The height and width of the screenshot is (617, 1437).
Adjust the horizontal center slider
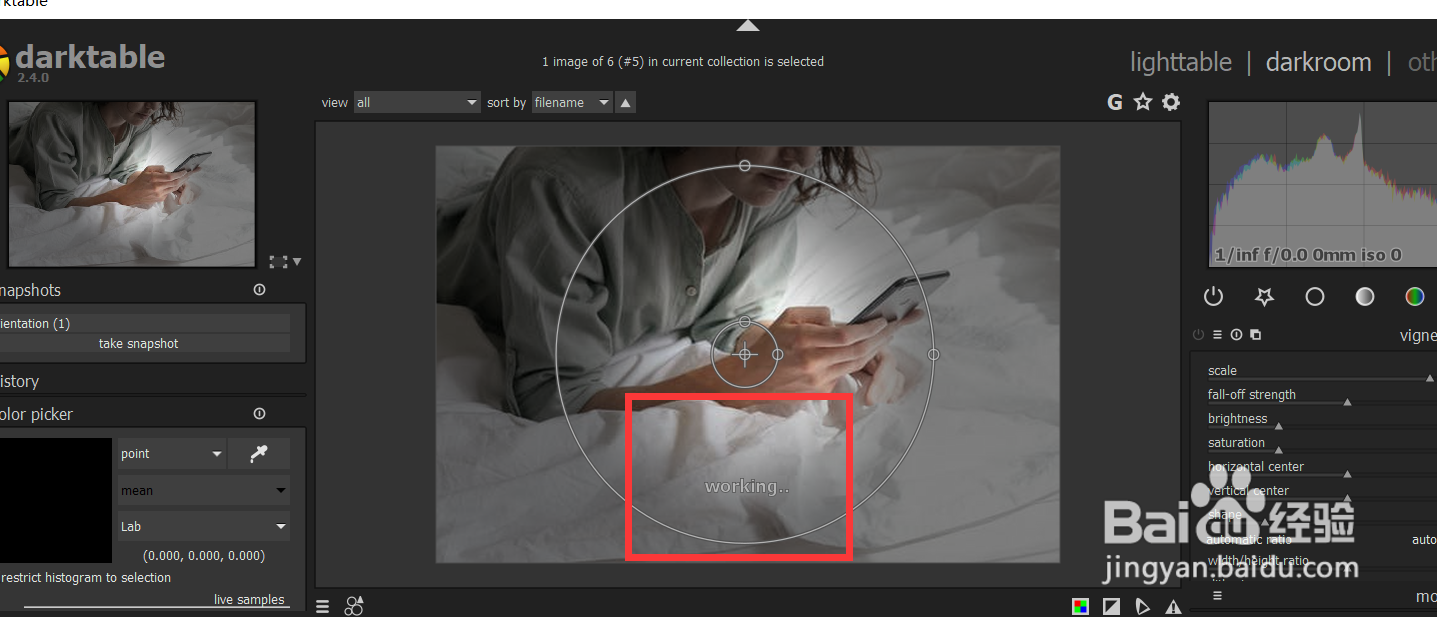click(x=1320, y=469)
